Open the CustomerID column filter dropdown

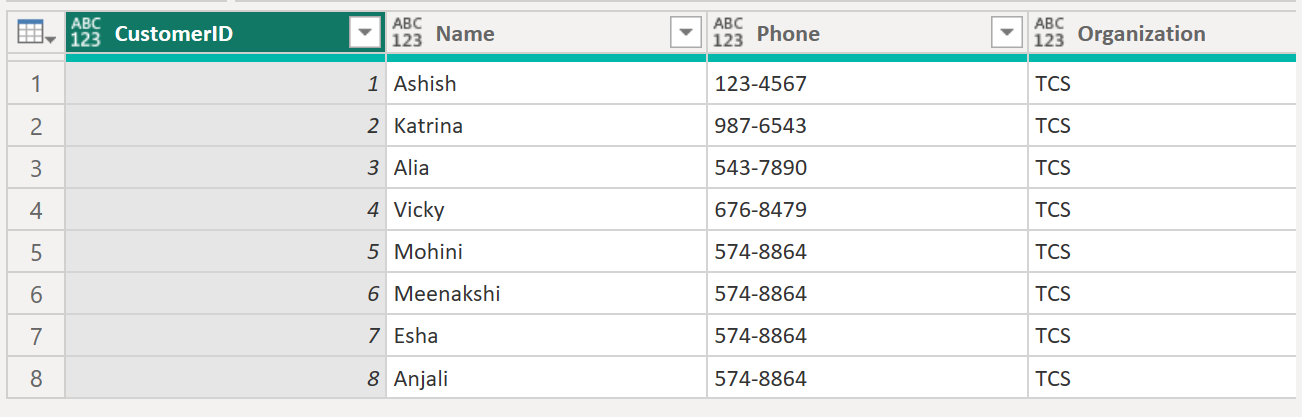point(364,33)
